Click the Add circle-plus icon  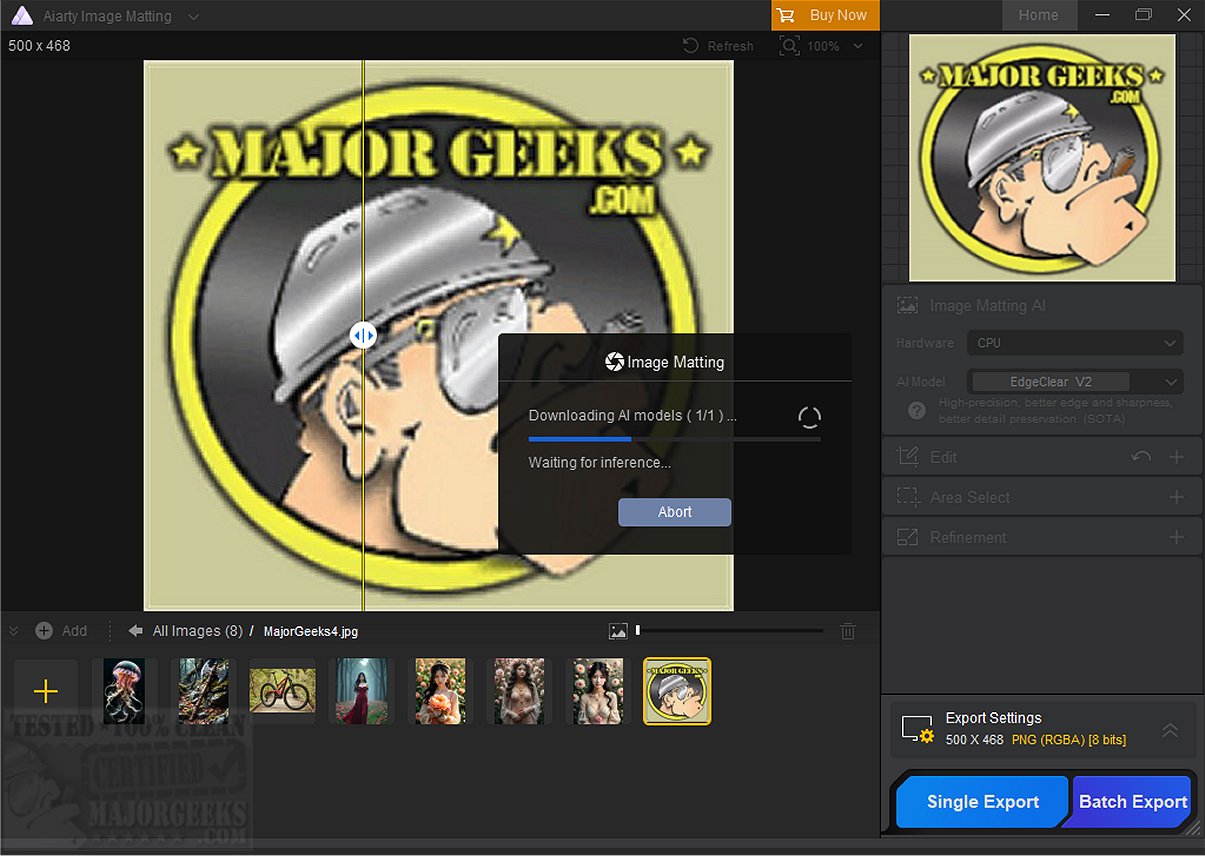tap(44, 631)
